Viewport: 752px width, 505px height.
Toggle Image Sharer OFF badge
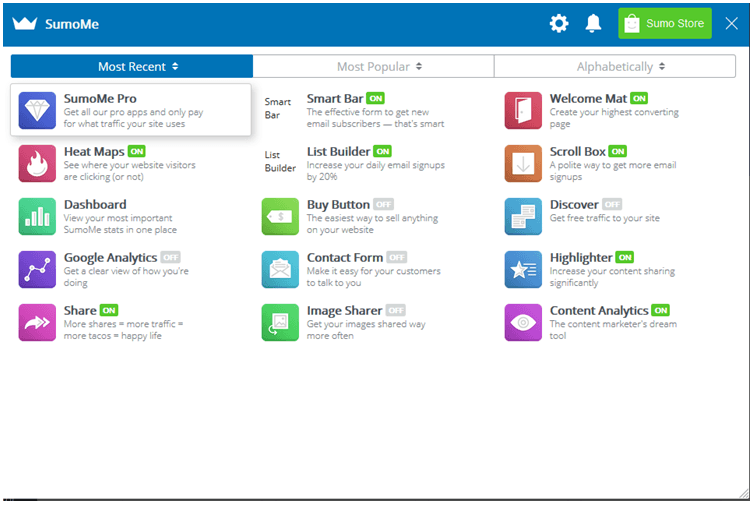coord(396,310)
